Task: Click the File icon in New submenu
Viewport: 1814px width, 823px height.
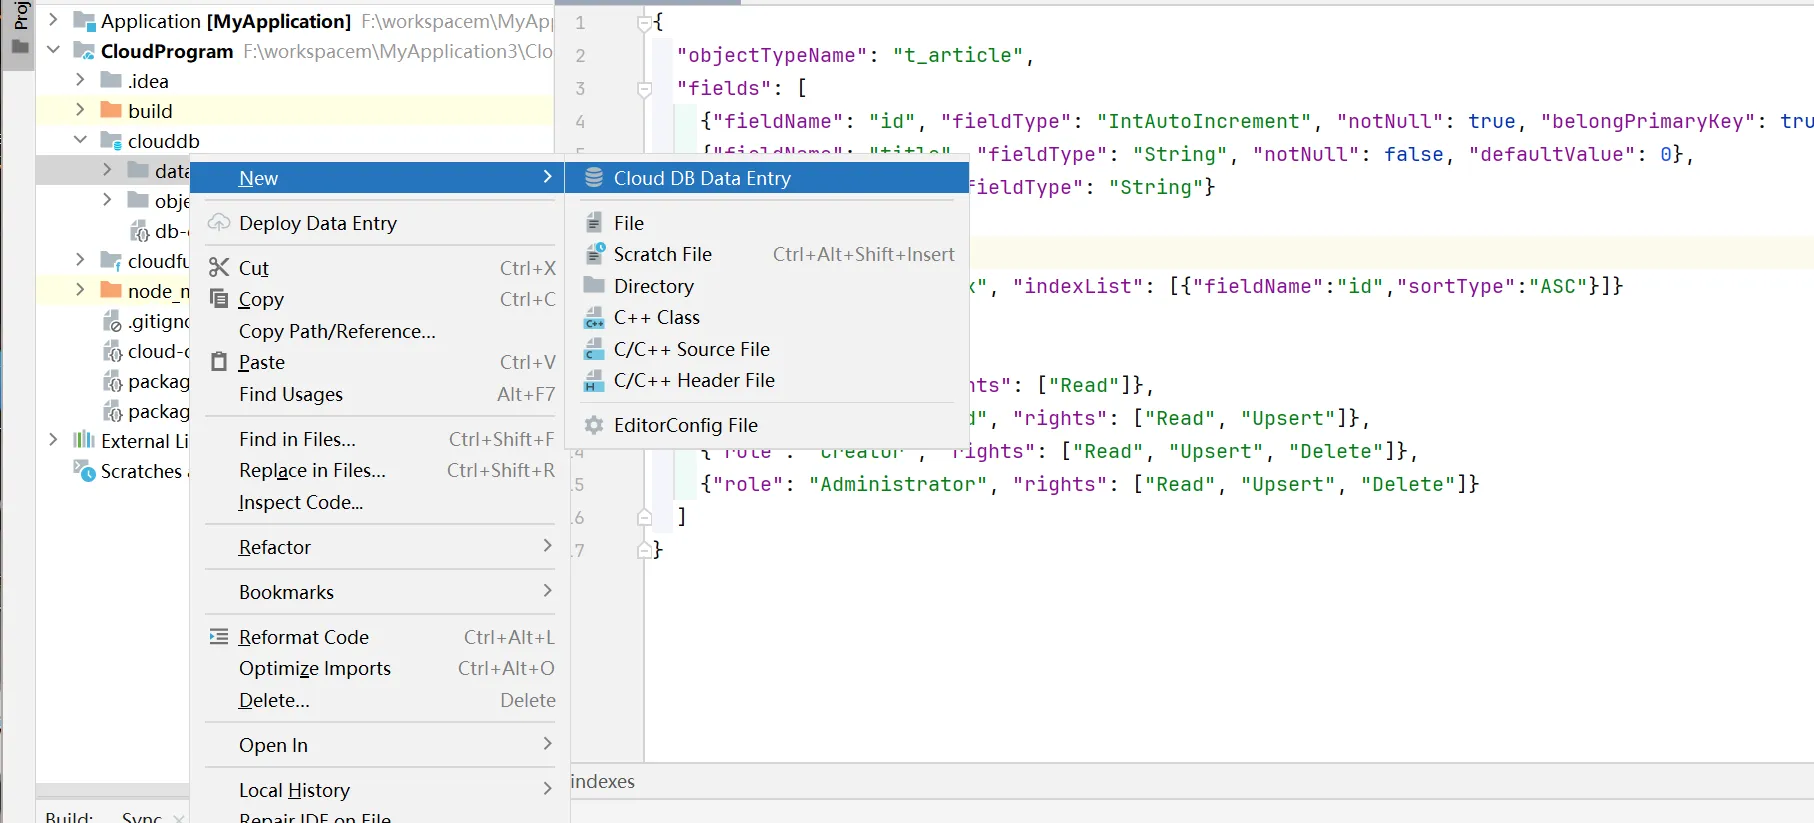Action: [x=594, y=223]
